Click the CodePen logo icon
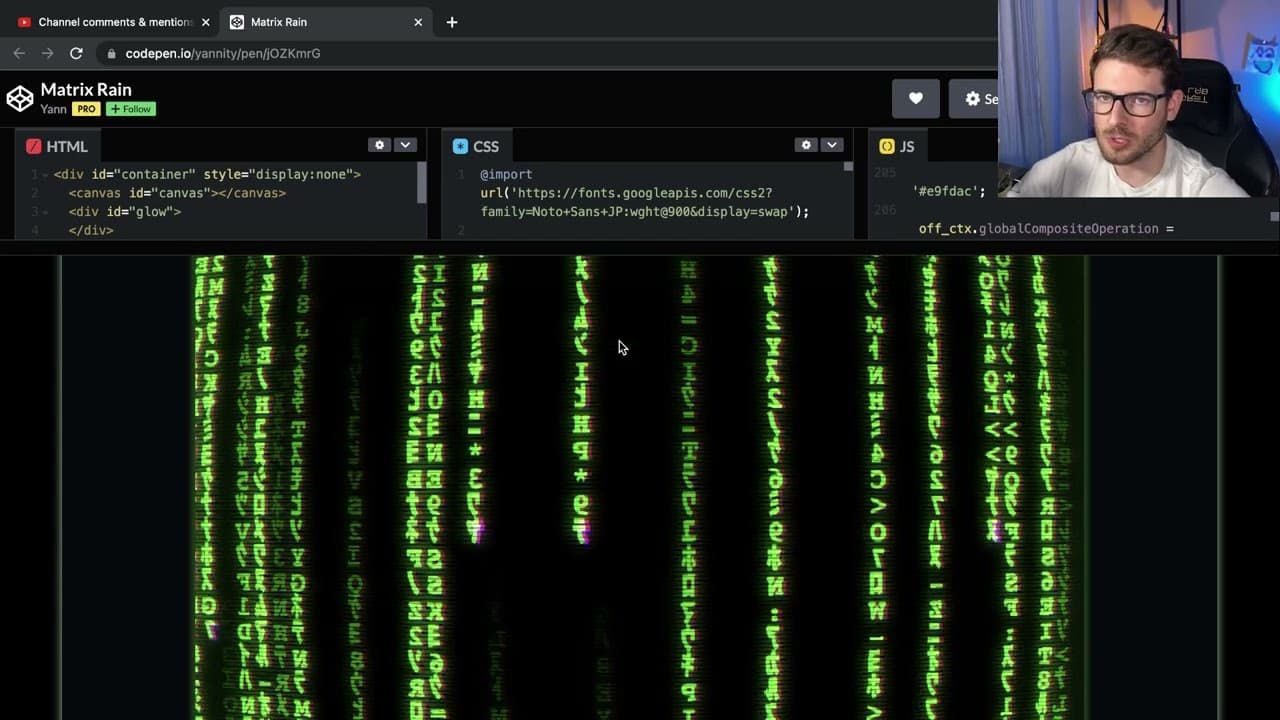This screenshot has width=1280, height=720. pos(20,98)
